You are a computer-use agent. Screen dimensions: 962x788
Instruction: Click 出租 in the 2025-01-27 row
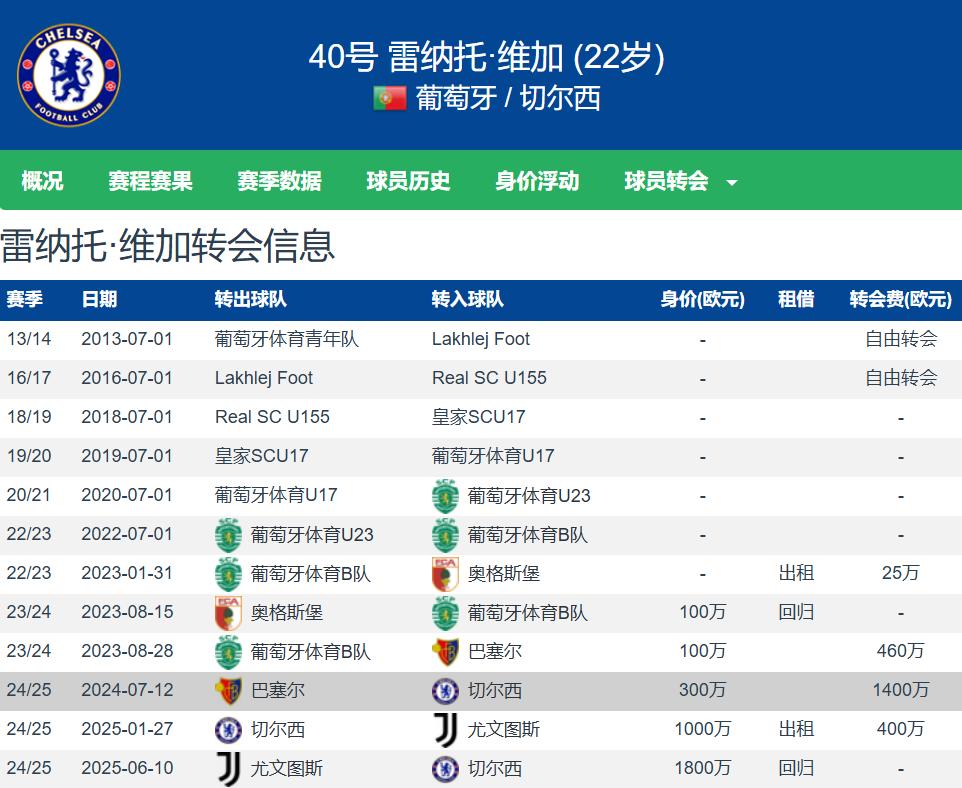(796, 729)
